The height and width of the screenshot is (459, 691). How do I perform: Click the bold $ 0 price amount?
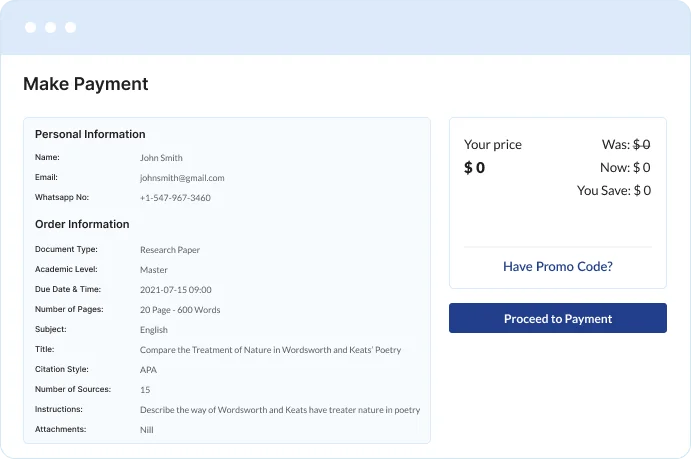coord(474,168)
